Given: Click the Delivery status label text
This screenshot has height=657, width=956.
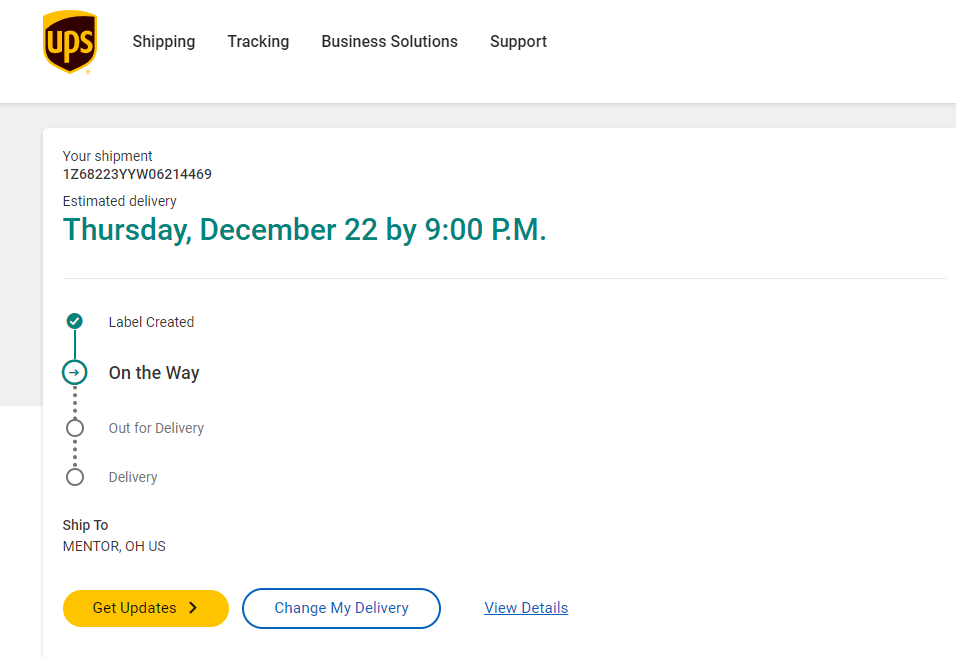Looking at the screenshot, I should click(x=133, y=477).
